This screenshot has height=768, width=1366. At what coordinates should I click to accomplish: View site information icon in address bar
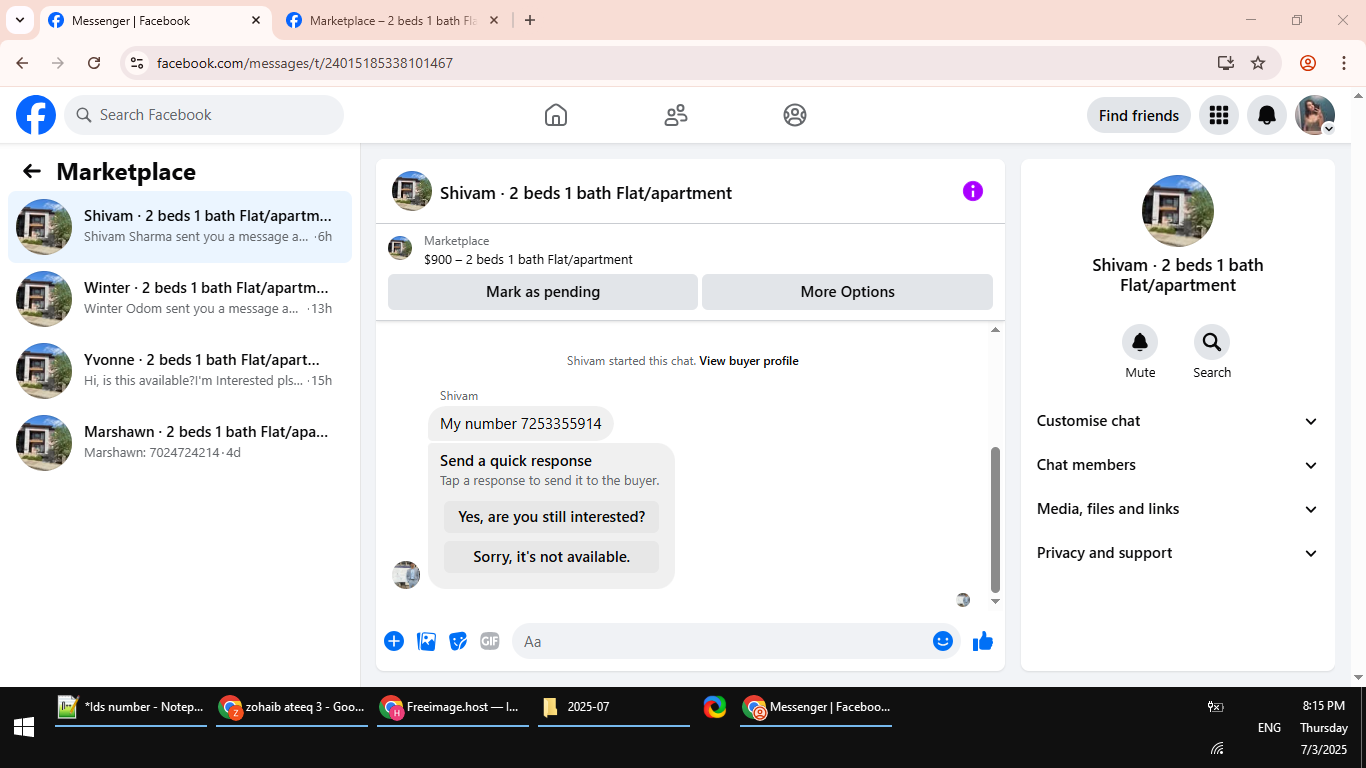click(x=138, y=63)
